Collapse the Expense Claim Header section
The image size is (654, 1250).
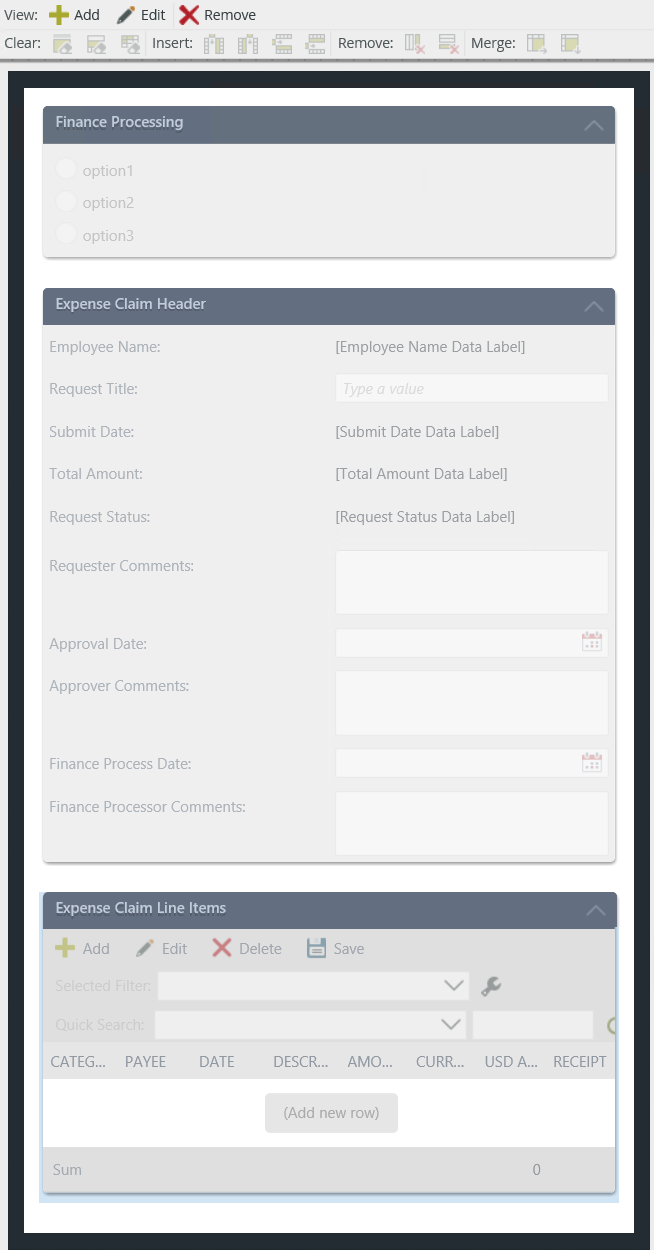click(x=596, y=306)
